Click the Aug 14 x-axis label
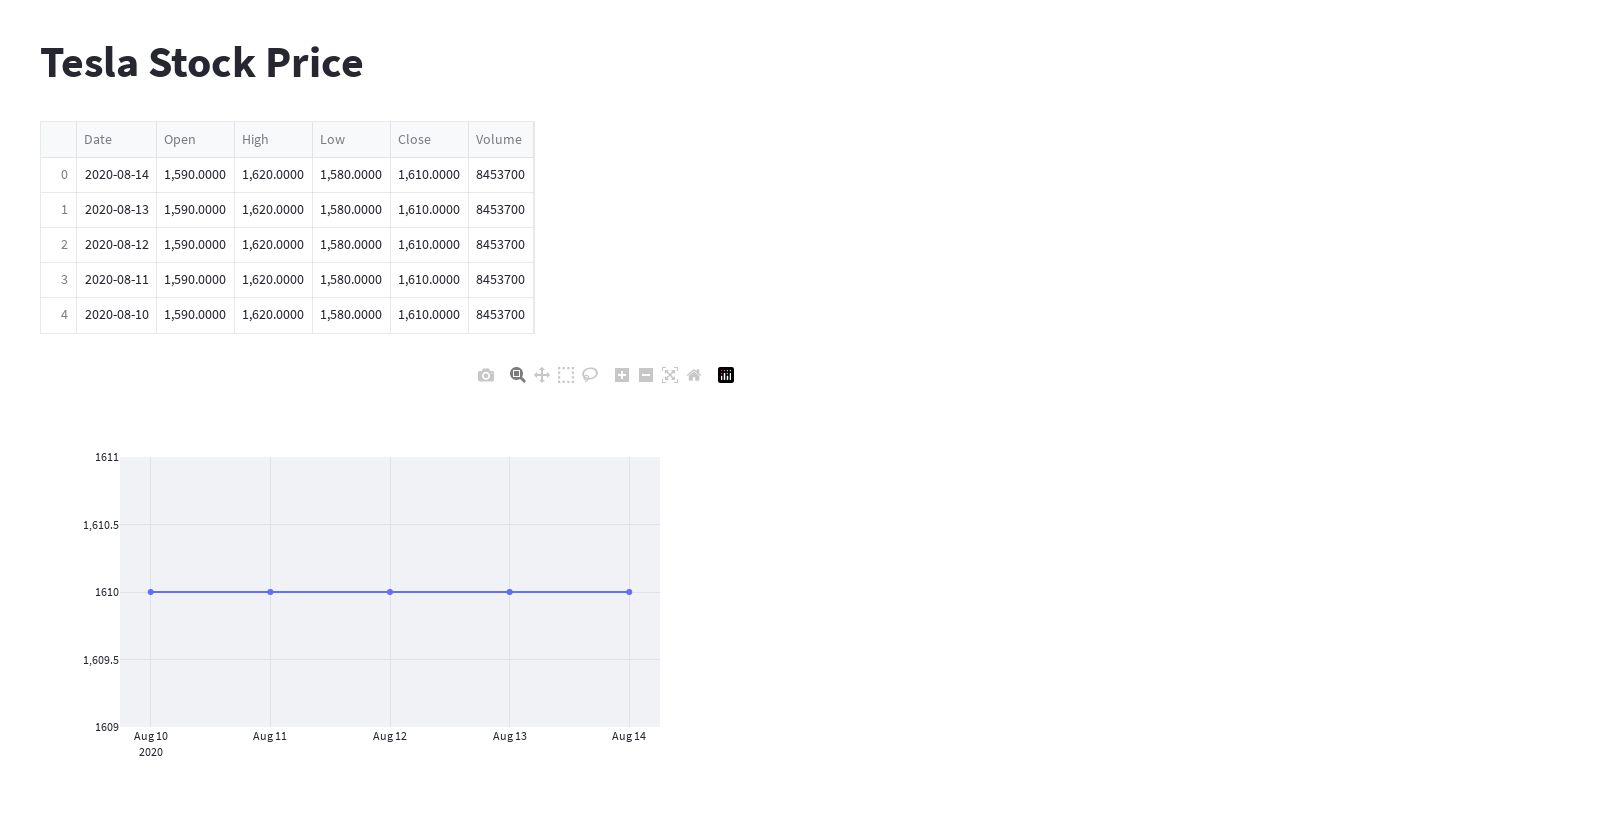The image size is (1600, 836). tap(629, 736)
